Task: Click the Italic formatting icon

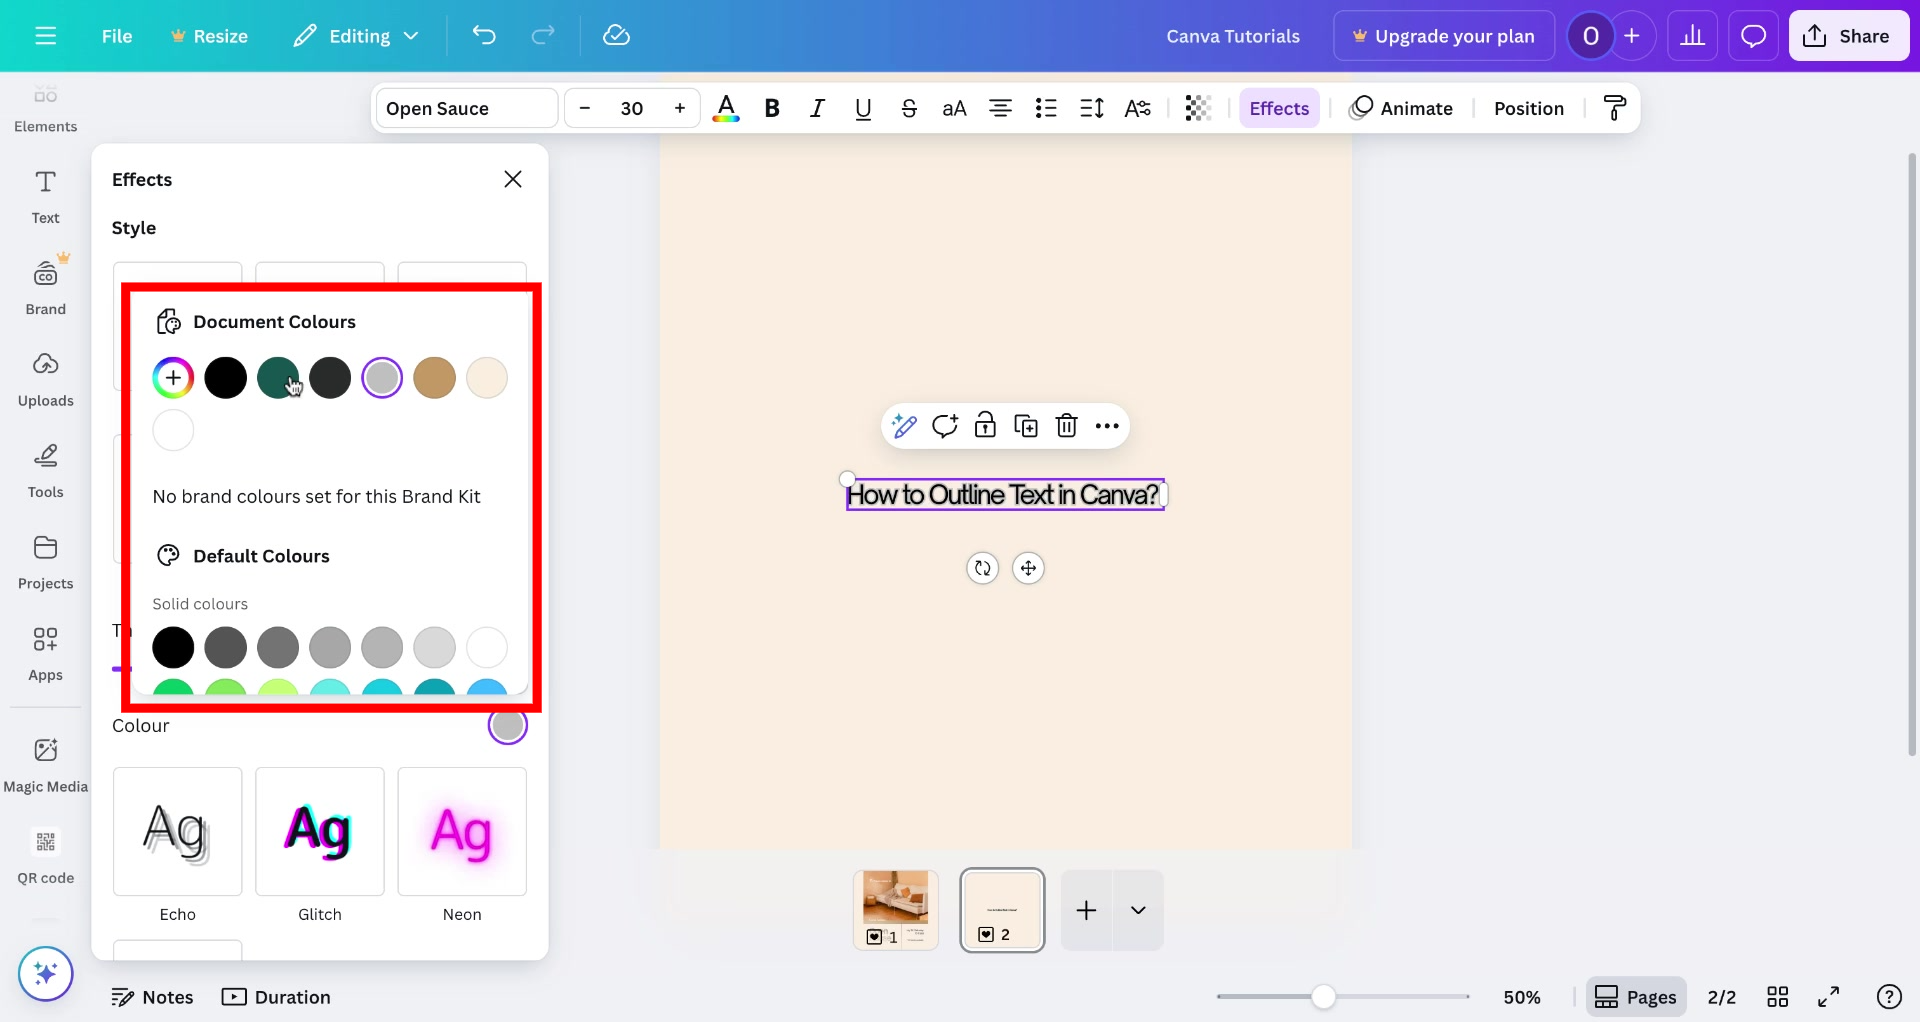Action: tap(817, 108)
